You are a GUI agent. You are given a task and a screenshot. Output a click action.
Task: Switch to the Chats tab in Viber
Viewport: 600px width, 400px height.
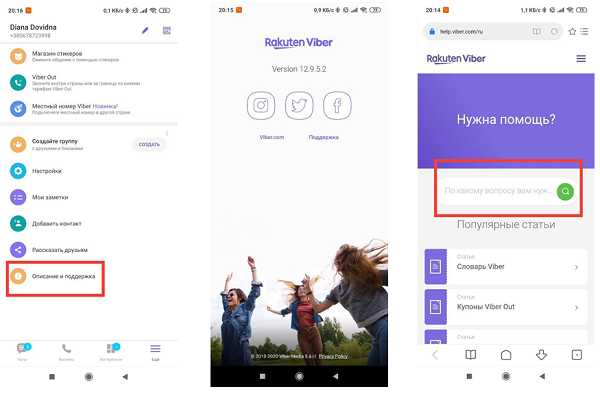point(23,351)
